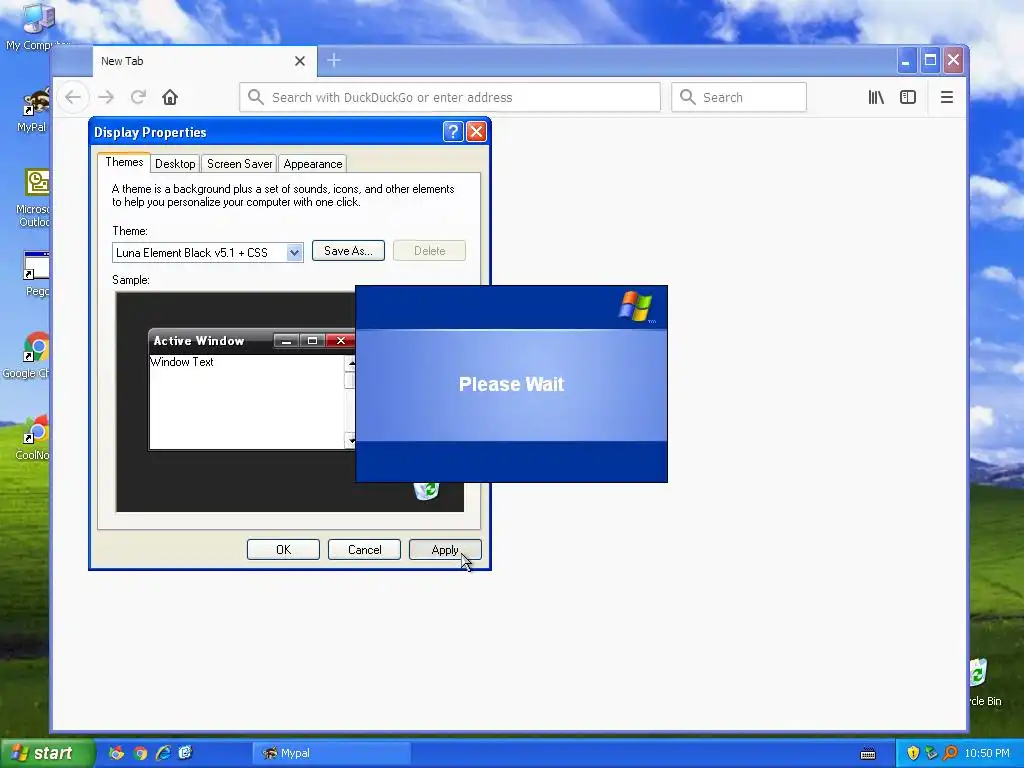Reload the page with the refresh icon
1024x768 pixels.
[138, 97]
